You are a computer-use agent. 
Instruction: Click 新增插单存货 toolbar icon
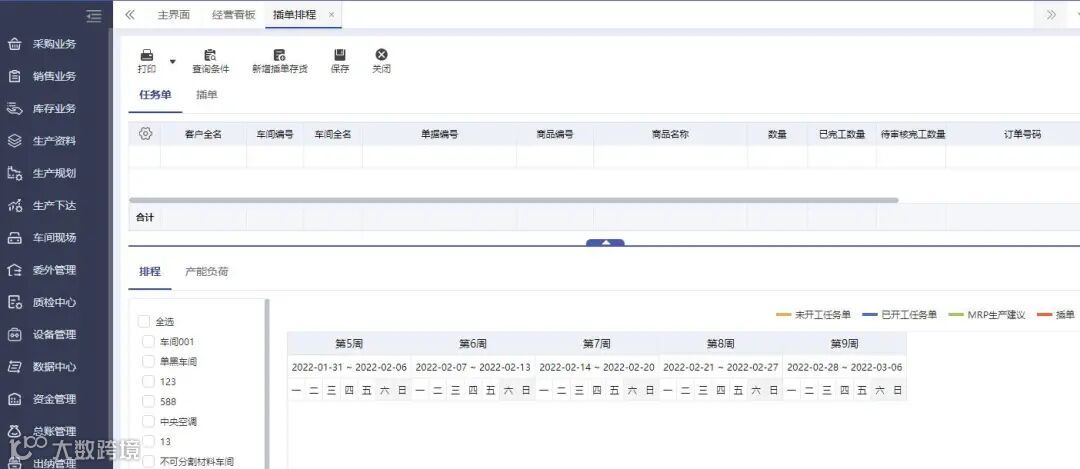coord(280,61)
